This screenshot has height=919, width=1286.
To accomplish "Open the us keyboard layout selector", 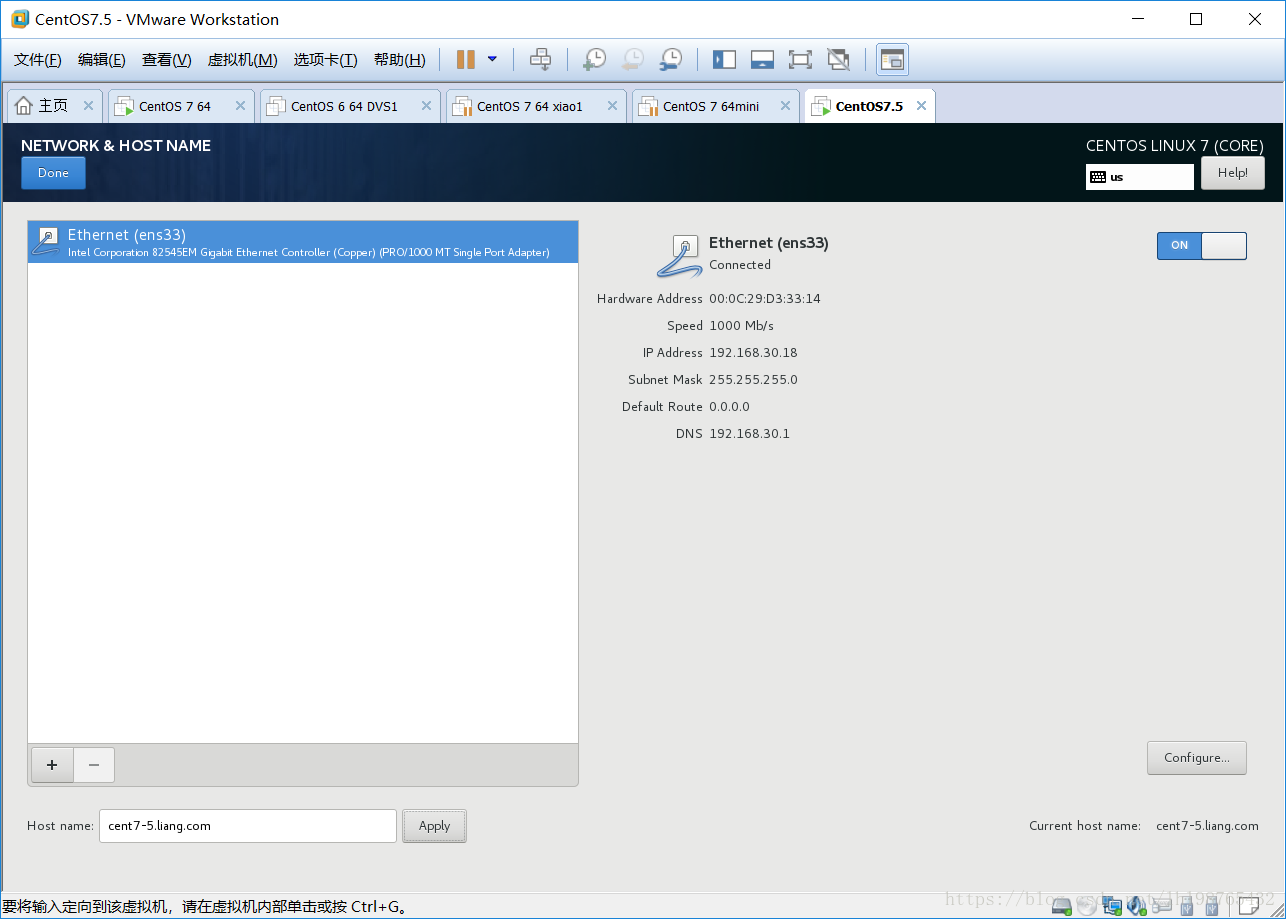I will tap(1140, 177).
